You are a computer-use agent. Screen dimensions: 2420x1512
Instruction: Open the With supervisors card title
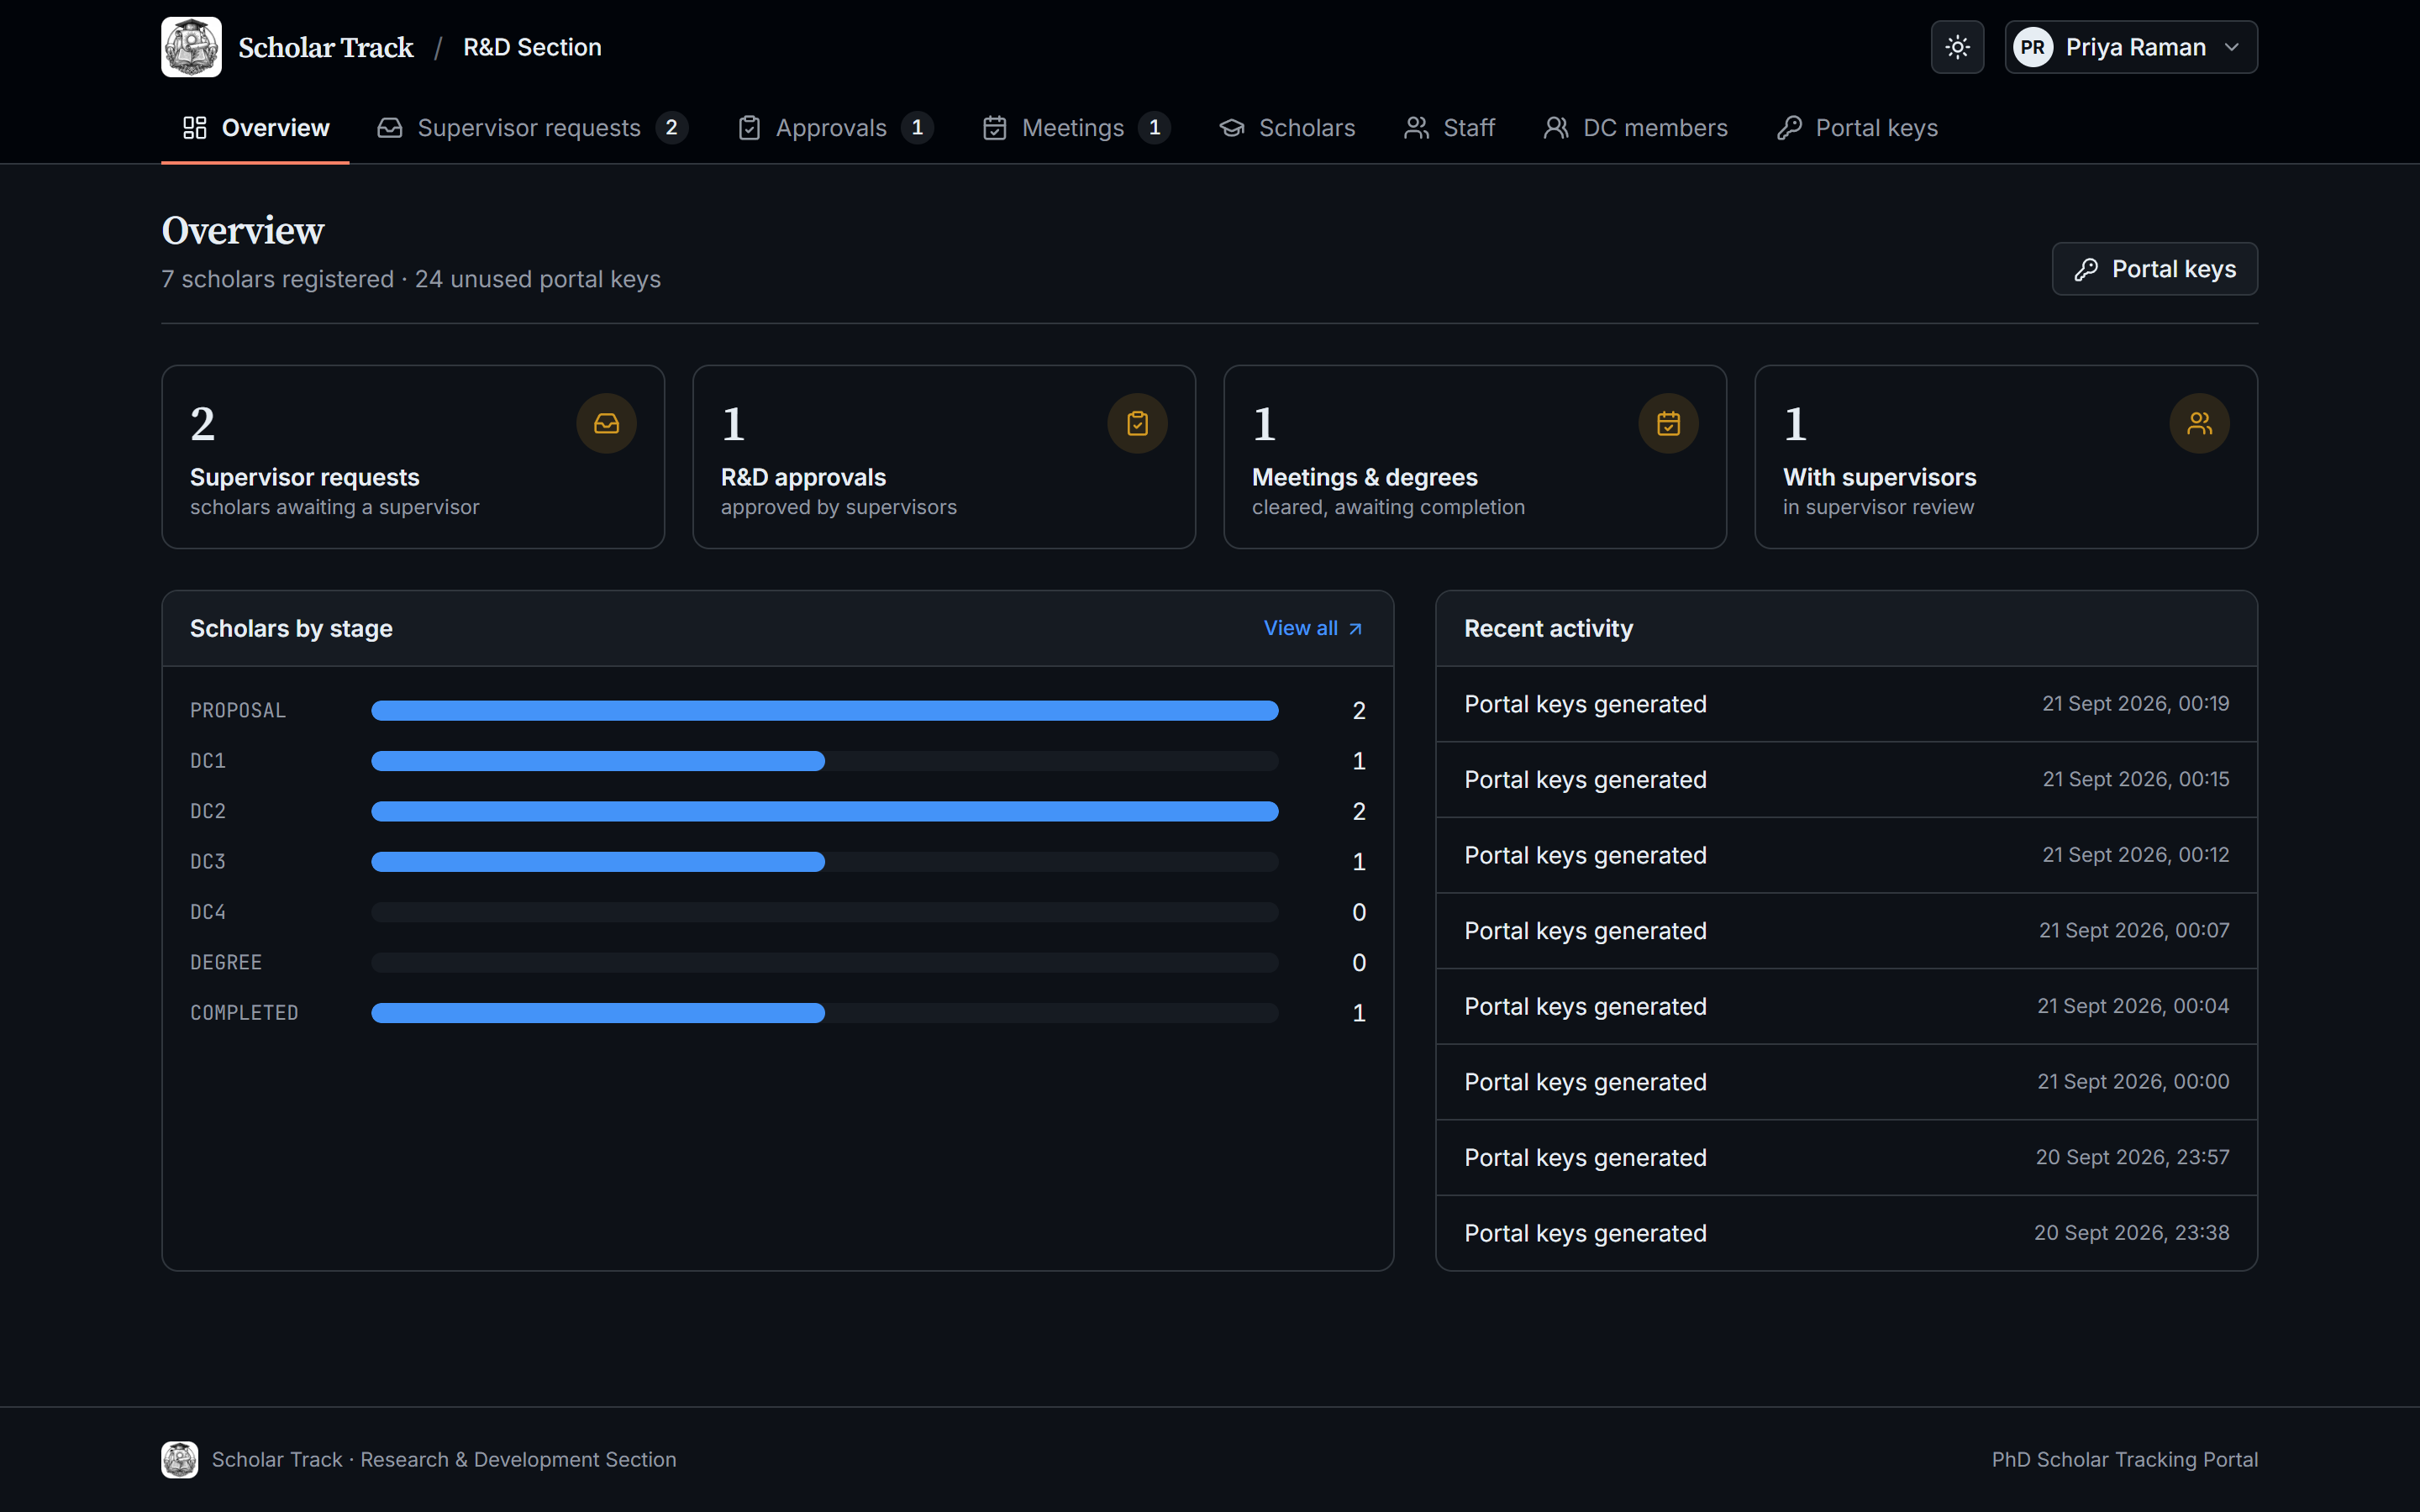[x=1879, y=477]
